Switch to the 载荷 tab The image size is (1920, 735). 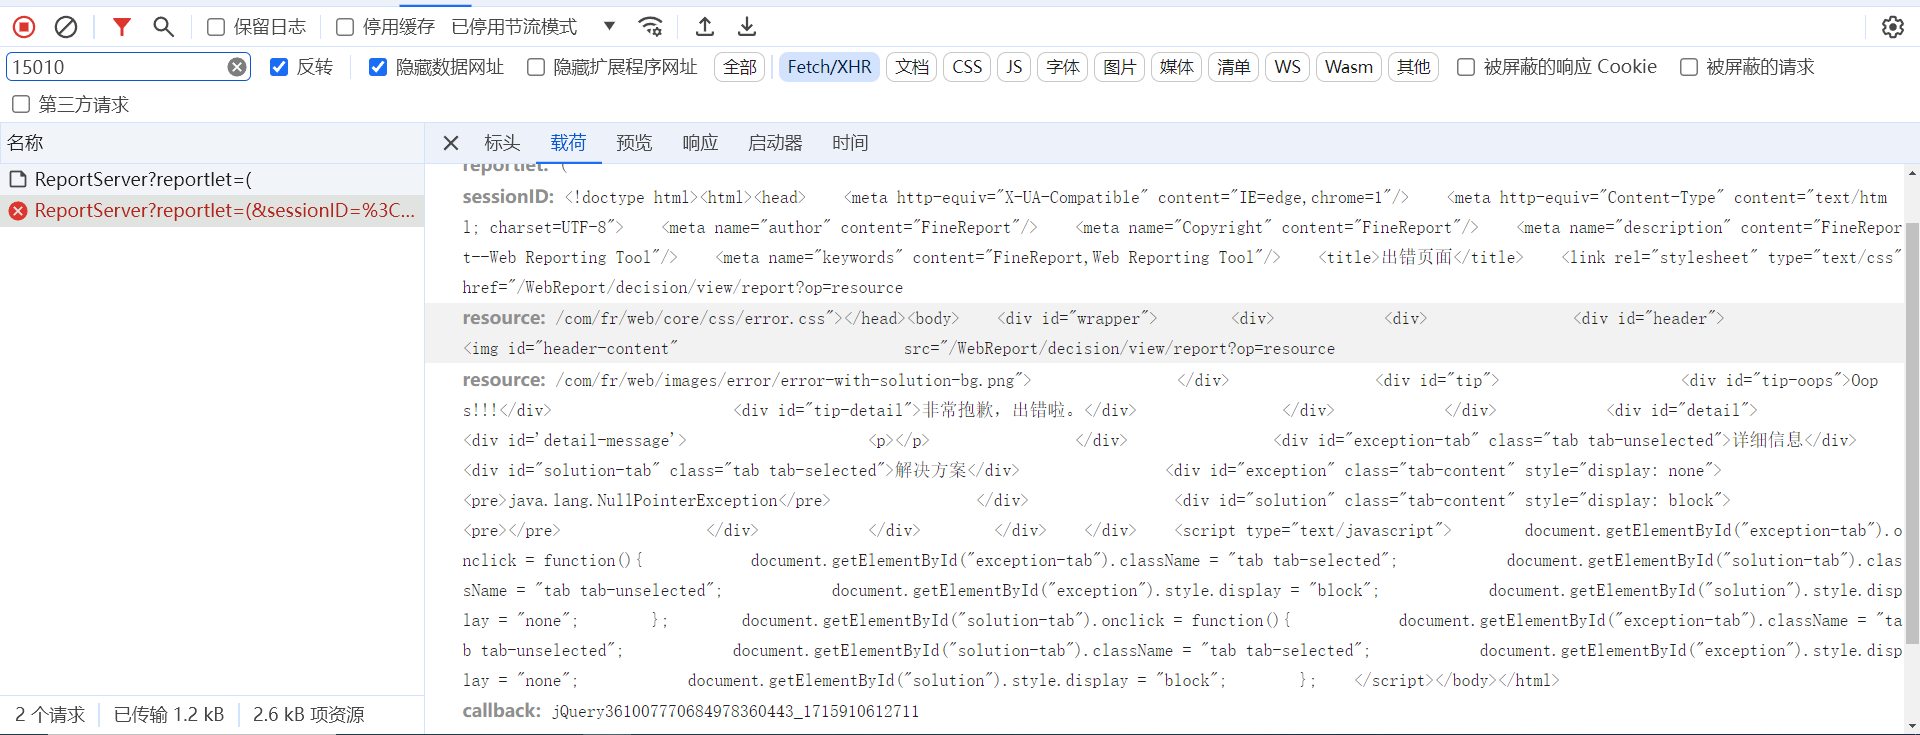point(568,143)
